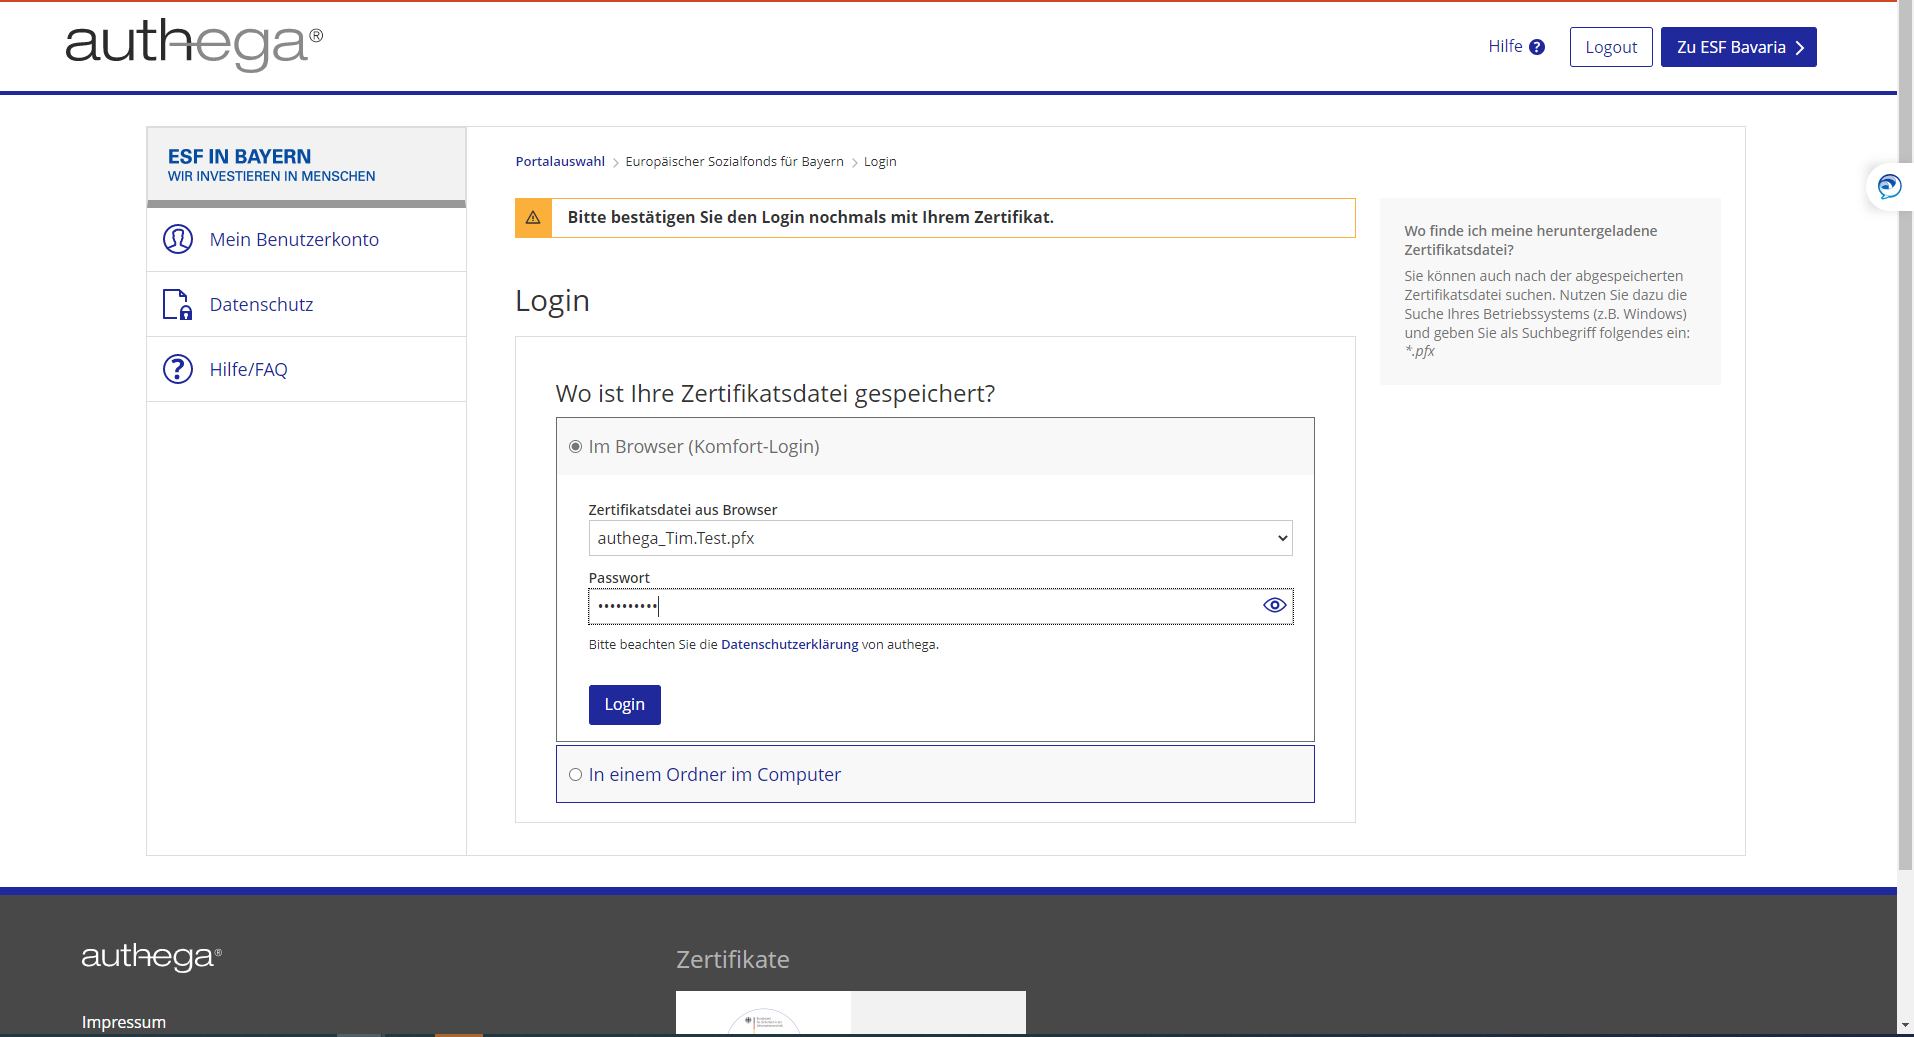Click the page vertical scrollbar
Viewport: 1914px width, 1037px height.
(1905, 435)
